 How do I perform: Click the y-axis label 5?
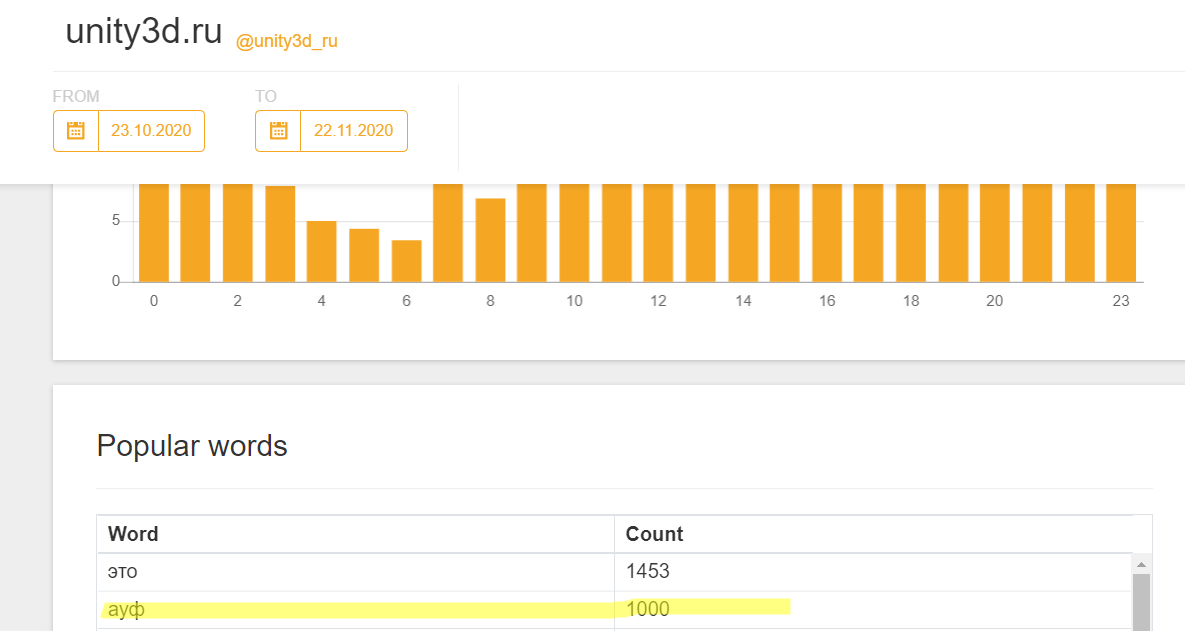click(116, 221)
